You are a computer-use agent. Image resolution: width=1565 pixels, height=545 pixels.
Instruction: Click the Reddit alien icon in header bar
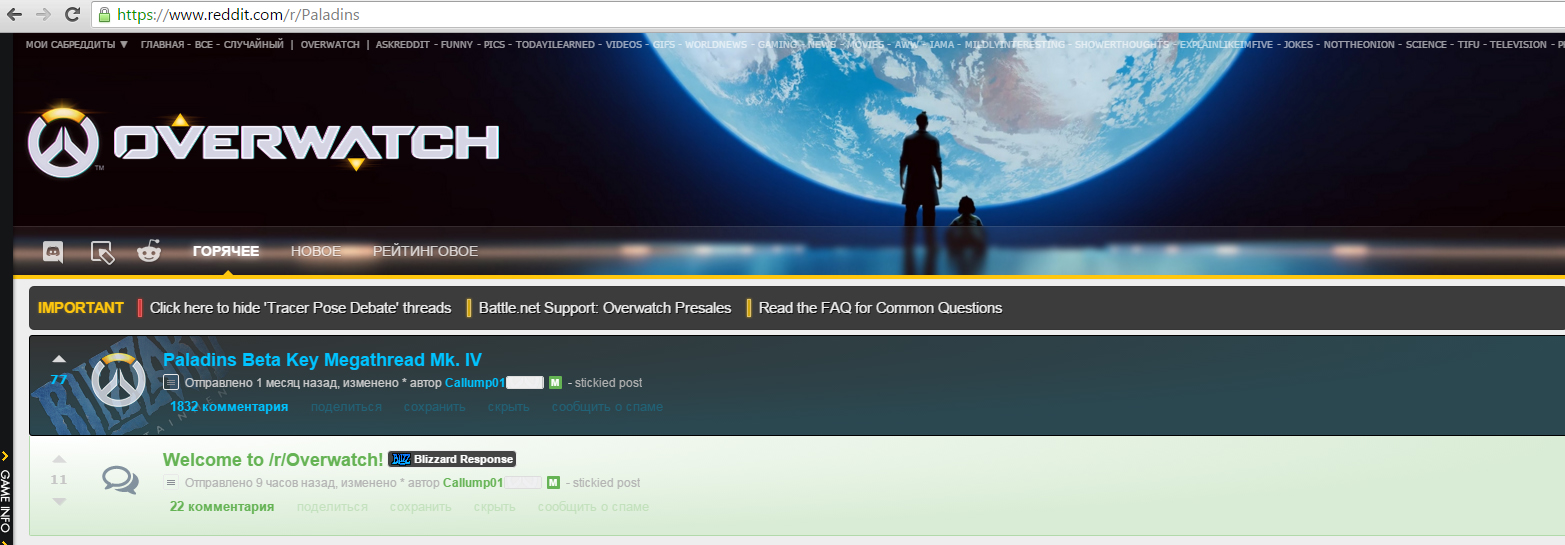click(x=149, y=251)
